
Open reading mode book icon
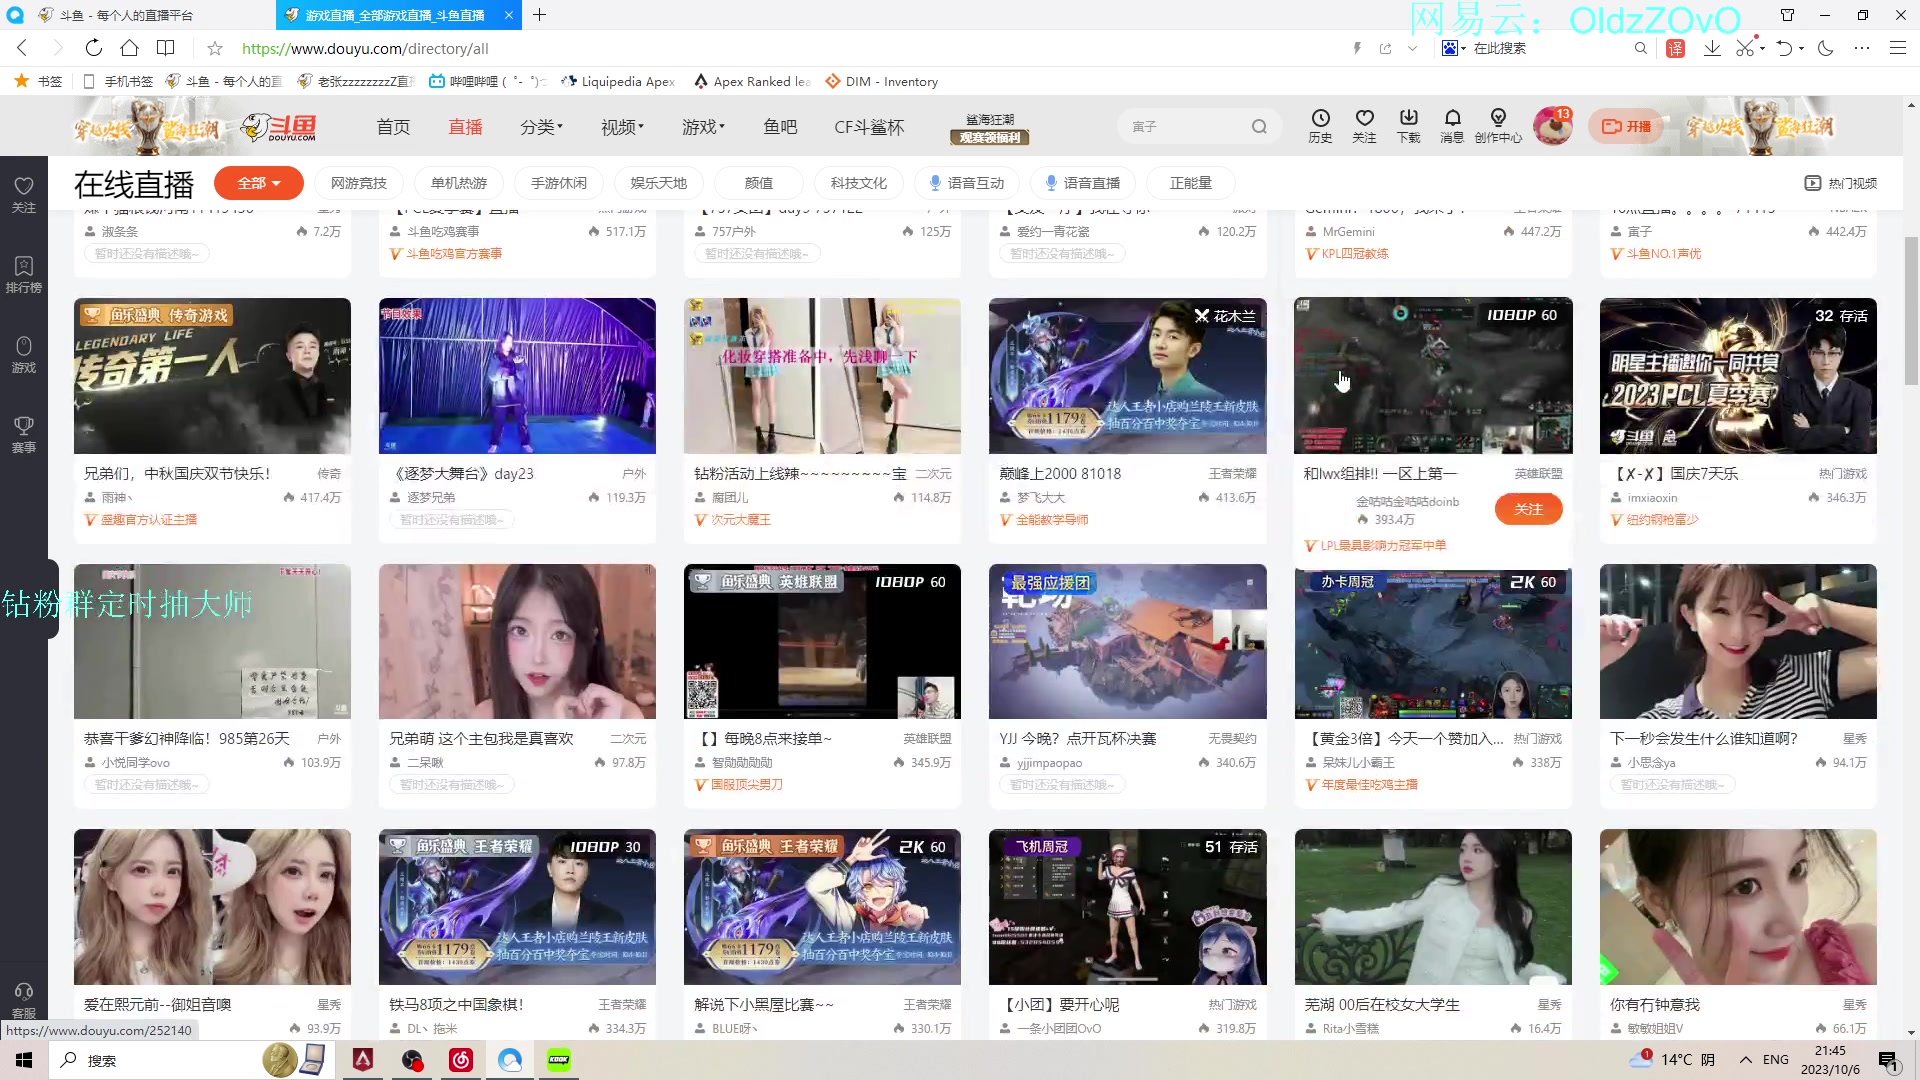[166, 48]
